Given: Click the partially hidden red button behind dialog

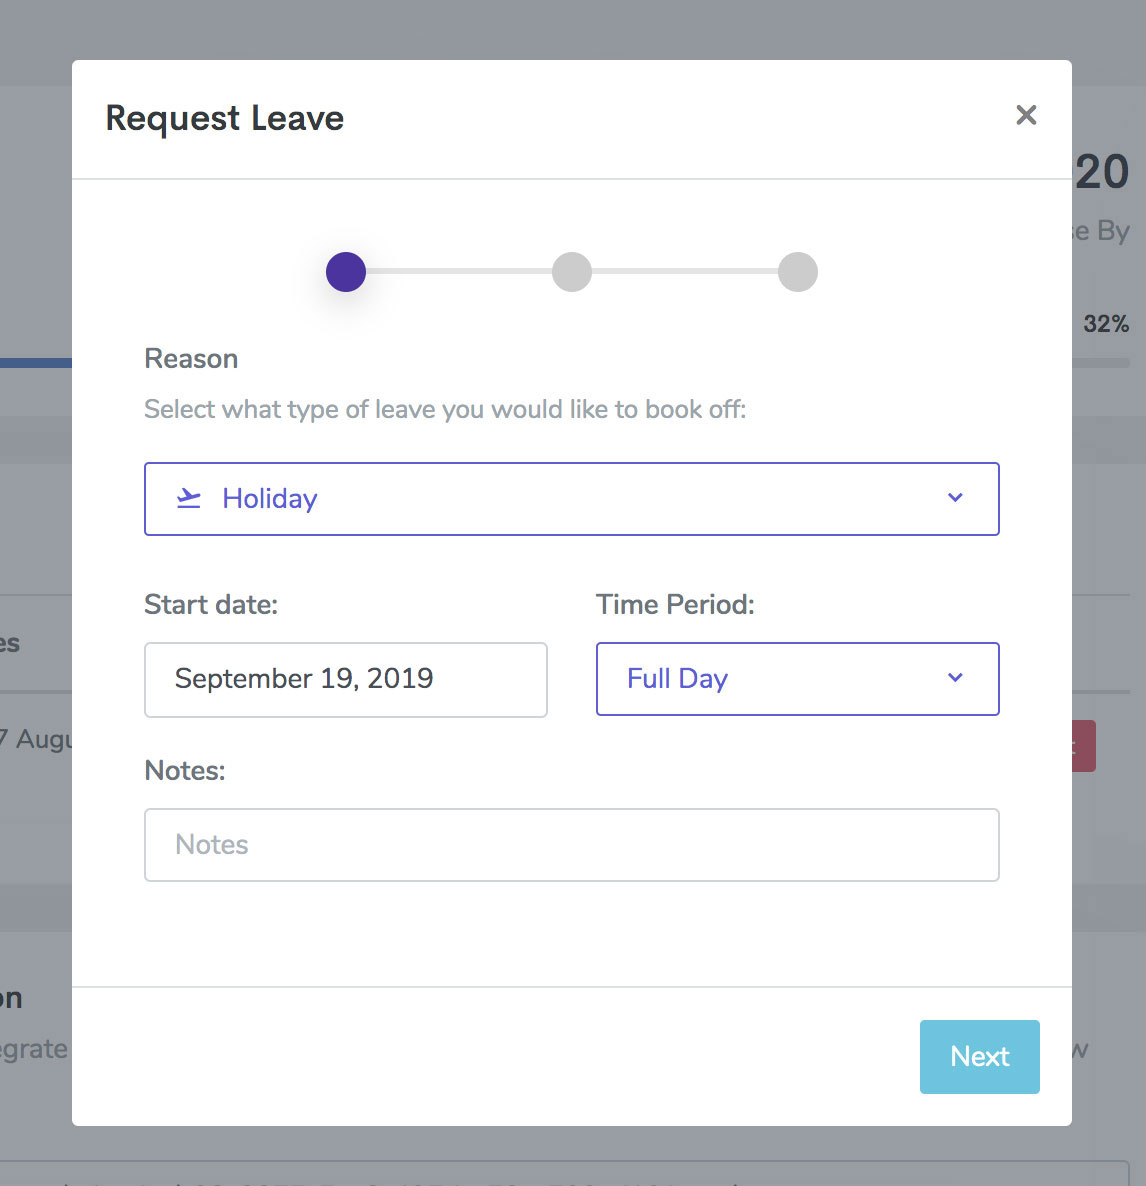Looking at the screenshot, I should point(1085,746).
